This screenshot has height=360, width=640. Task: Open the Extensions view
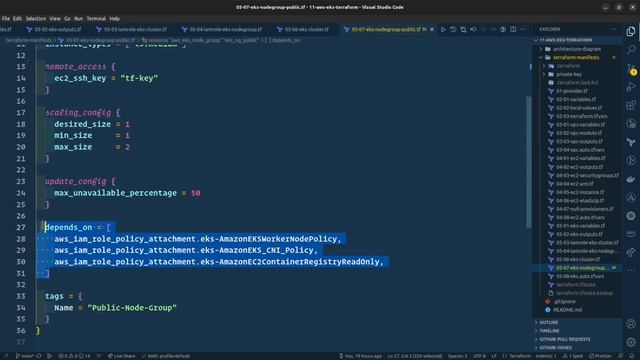click(631, 105)
